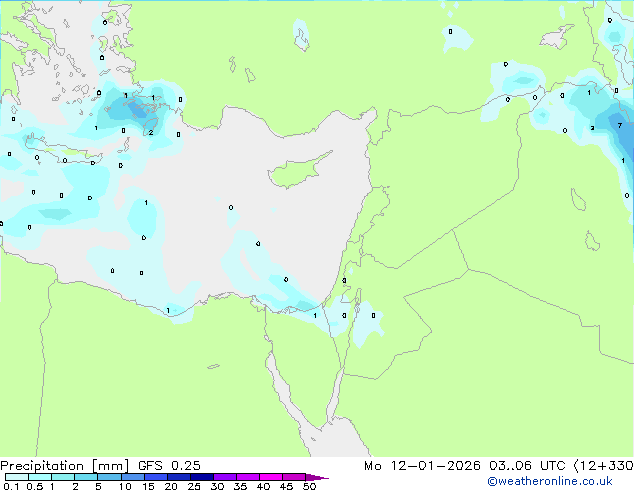634x490 pixels.
Task: Click the "UTC" label in the timestamp
Action: (552, 466)
